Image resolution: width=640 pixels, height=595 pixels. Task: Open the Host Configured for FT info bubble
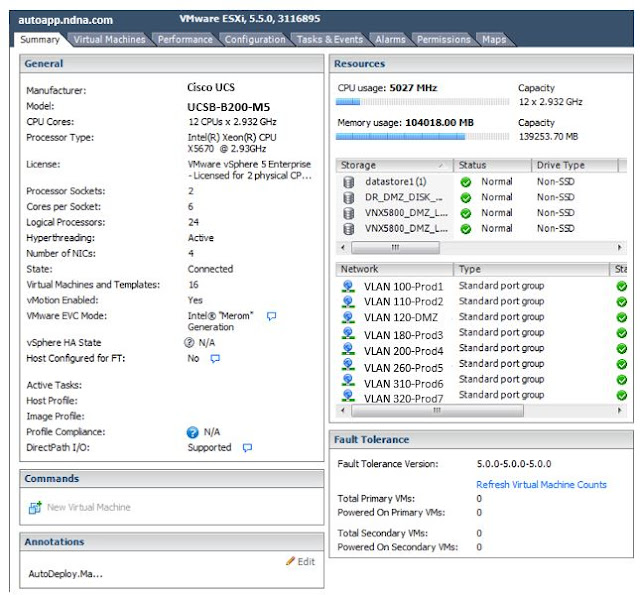tap(215, 359)
